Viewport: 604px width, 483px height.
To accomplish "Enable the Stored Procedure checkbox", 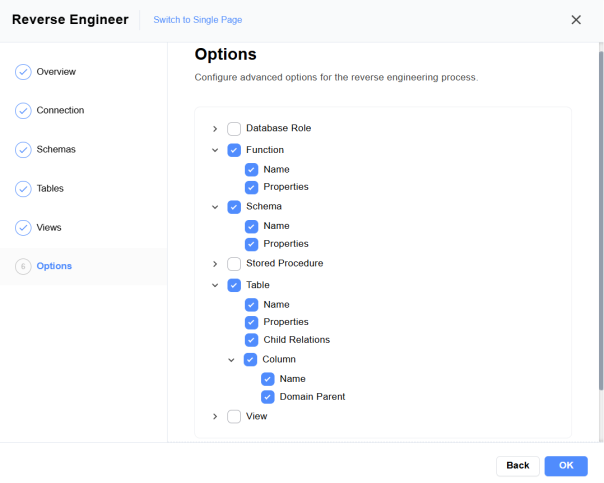I will (234, 264).
